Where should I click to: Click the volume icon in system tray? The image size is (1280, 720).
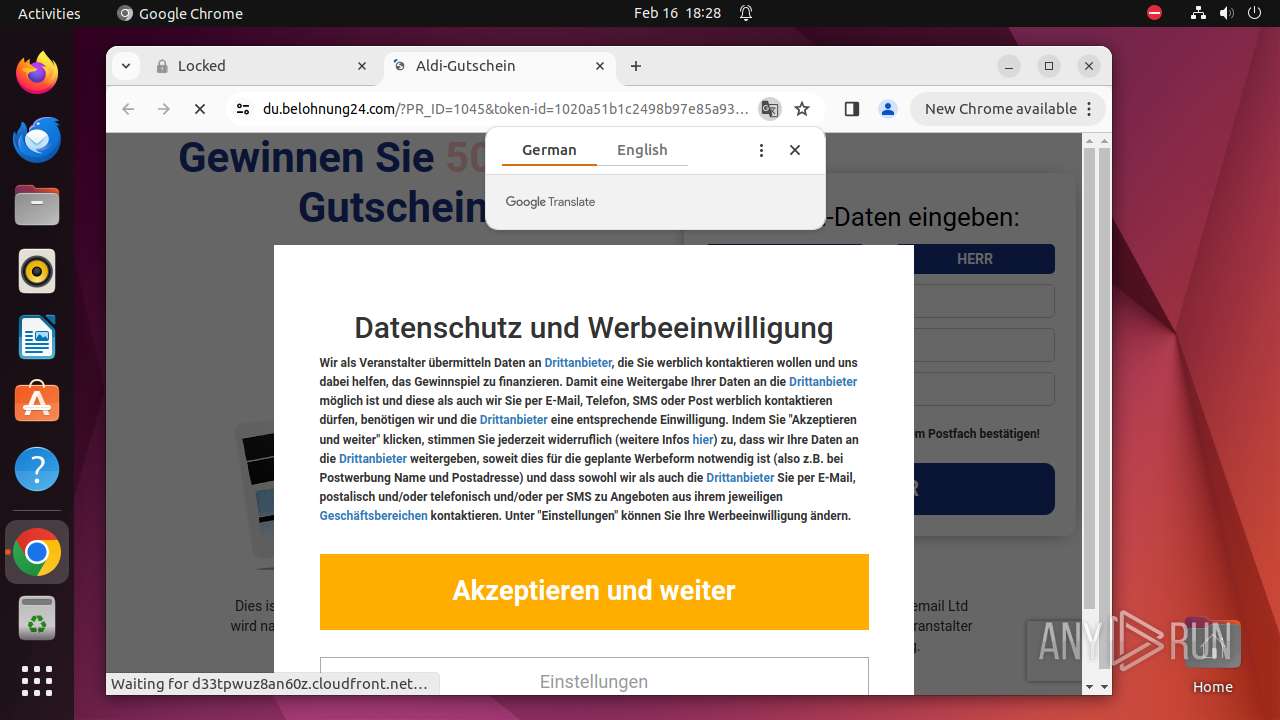(1227, 13)
